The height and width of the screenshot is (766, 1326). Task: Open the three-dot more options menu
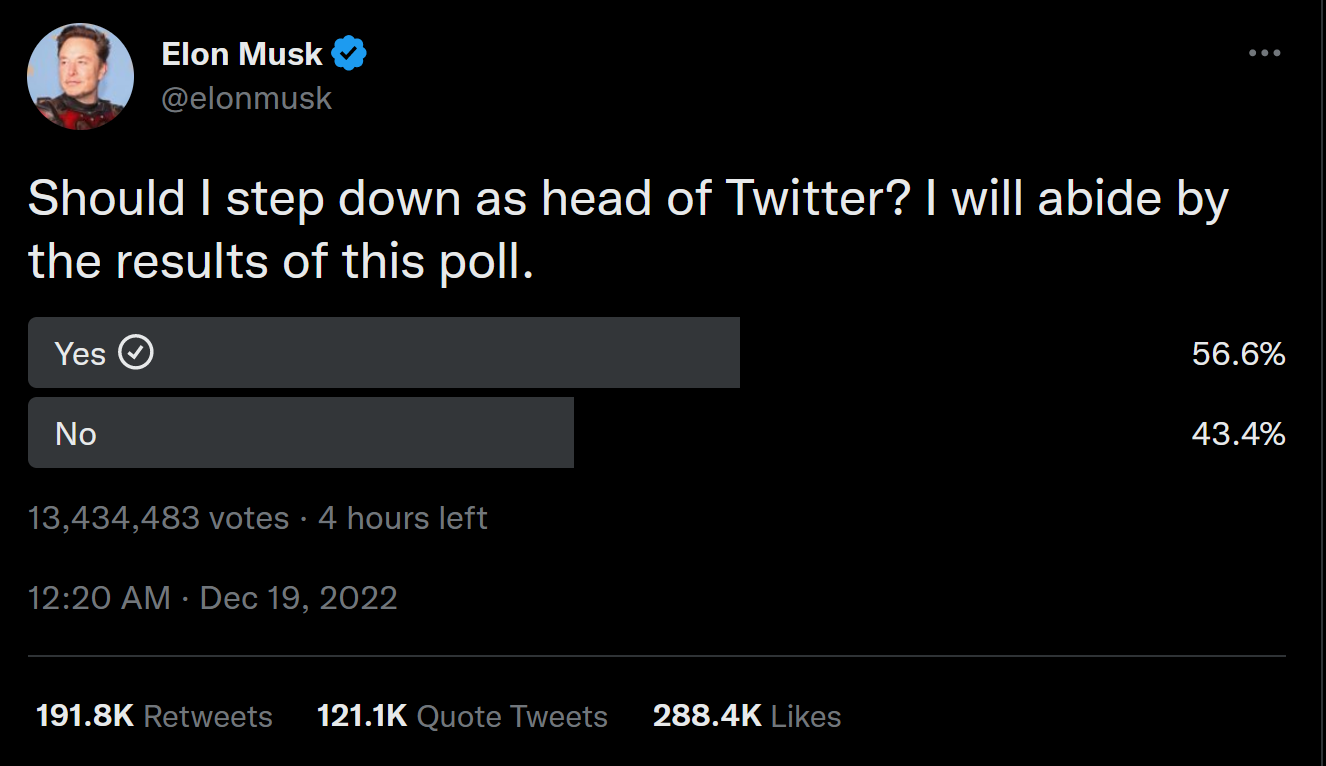pos(1265,53)
